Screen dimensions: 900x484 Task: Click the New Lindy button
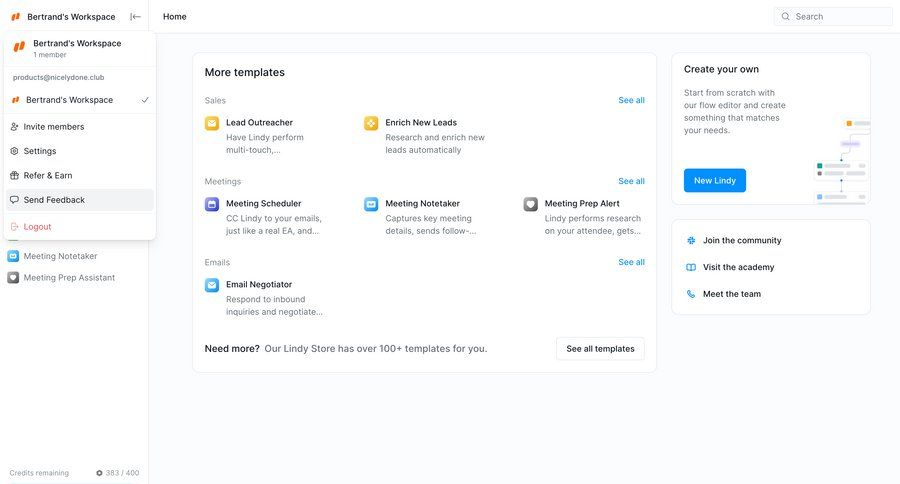coord(715,180)
